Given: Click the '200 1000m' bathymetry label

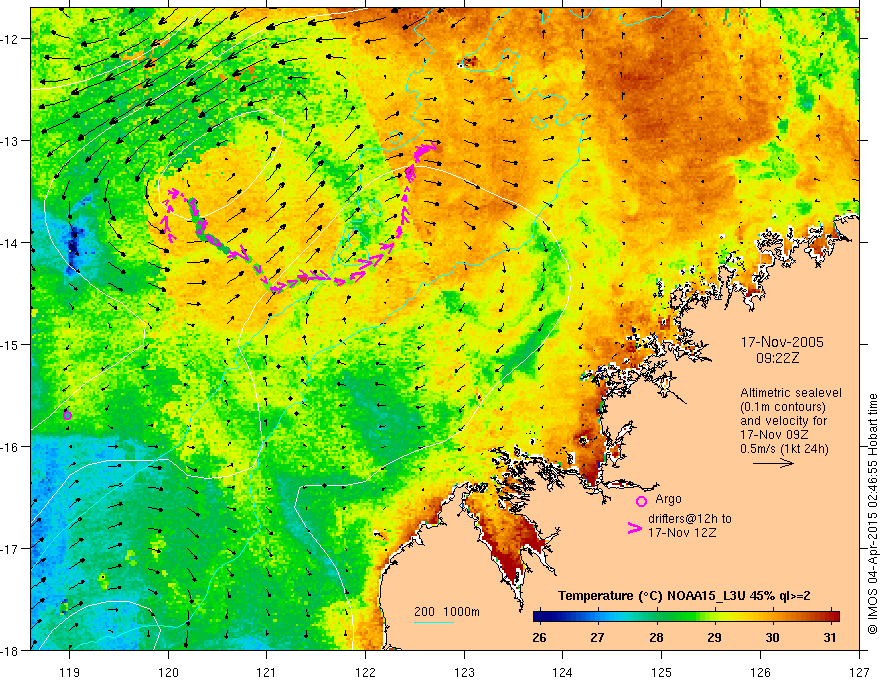Looking at the screenshot, I should tap(447, 612).
